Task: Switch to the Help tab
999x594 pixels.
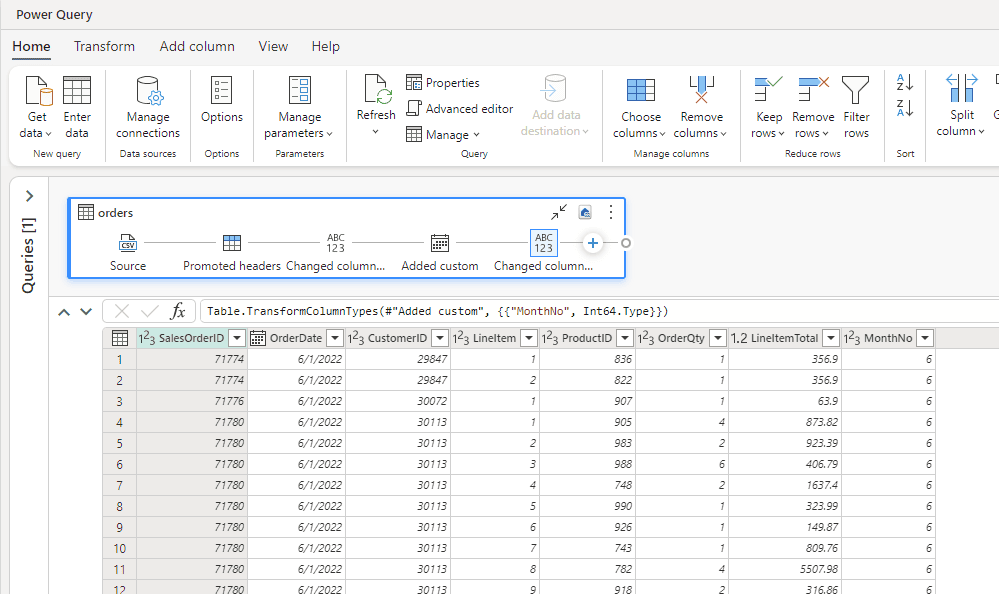Action: coord(326,47)
